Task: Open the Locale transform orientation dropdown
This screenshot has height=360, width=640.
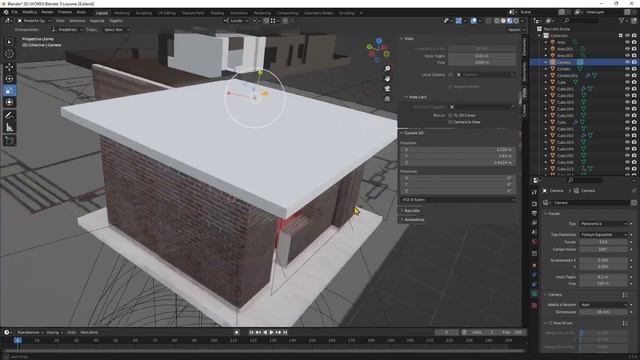Action: 236,20
